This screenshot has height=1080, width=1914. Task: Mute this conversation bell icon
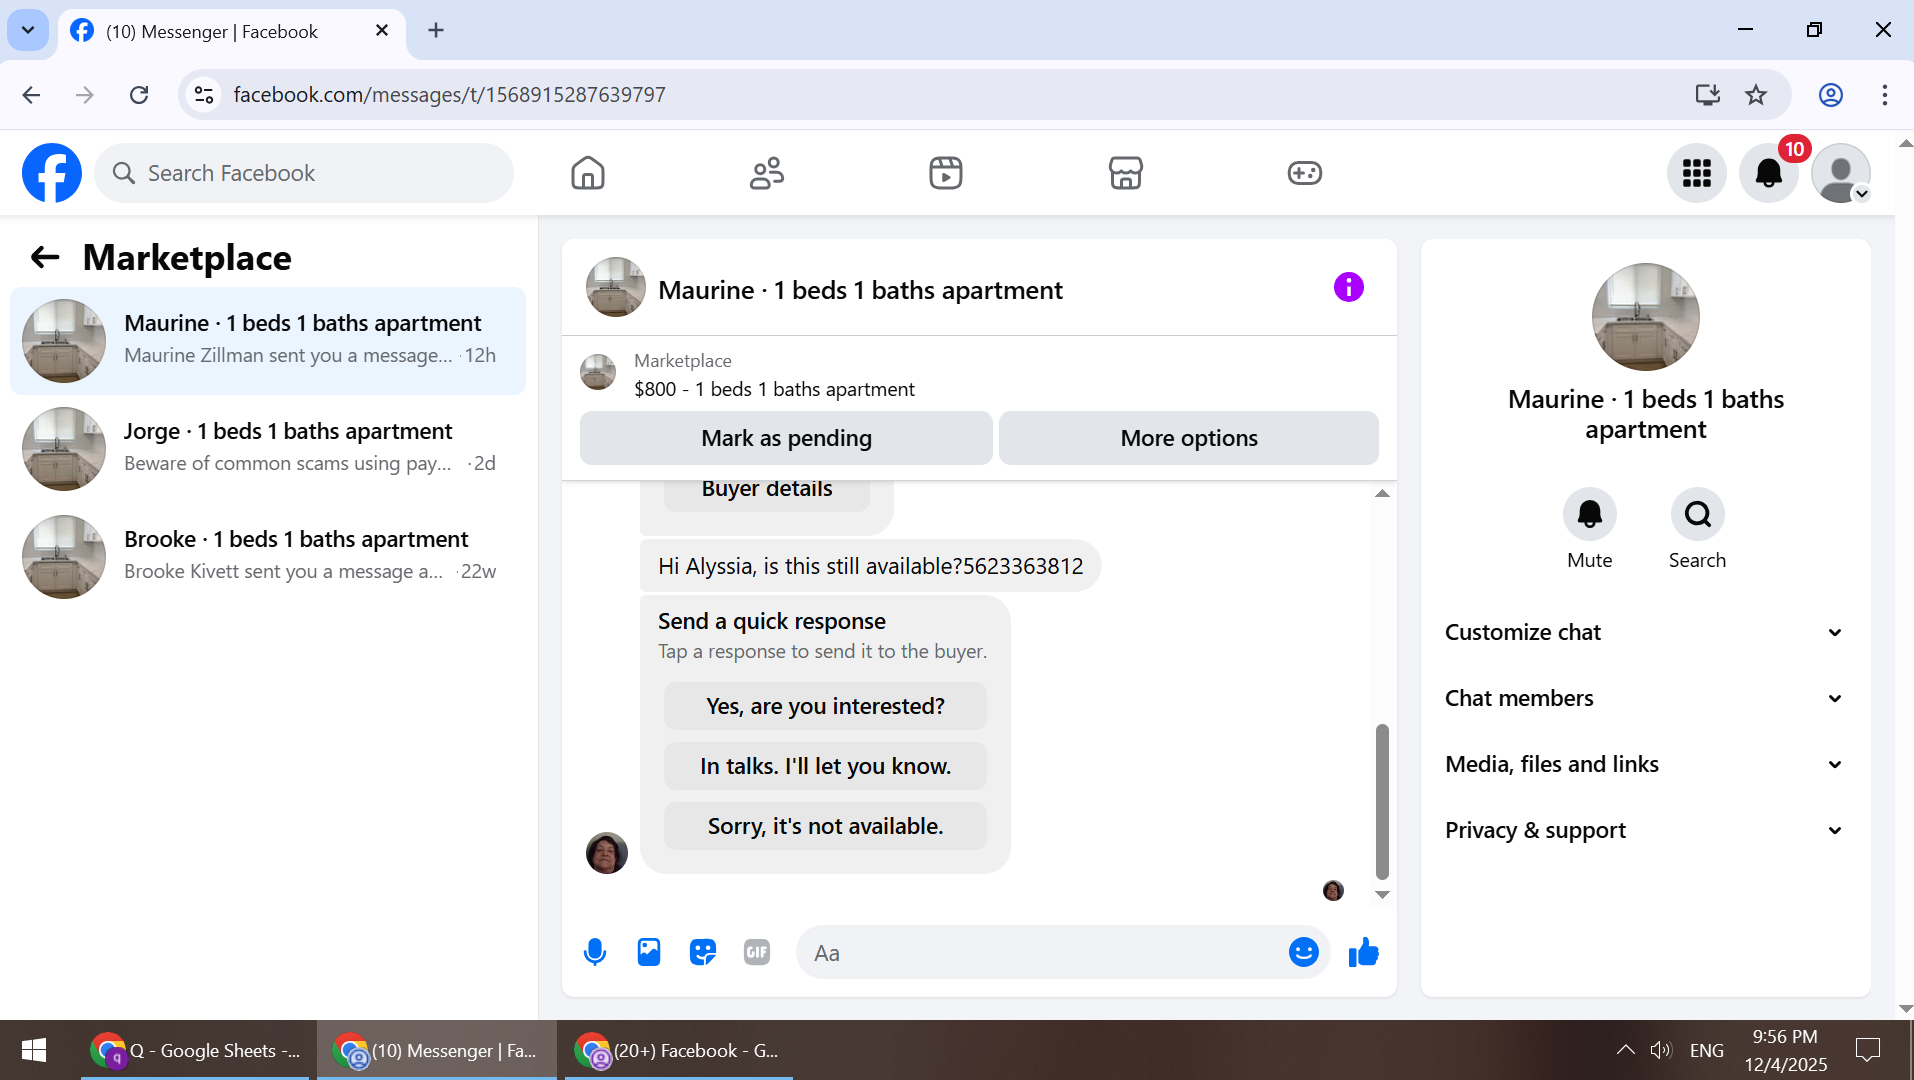click(1590, 514)
